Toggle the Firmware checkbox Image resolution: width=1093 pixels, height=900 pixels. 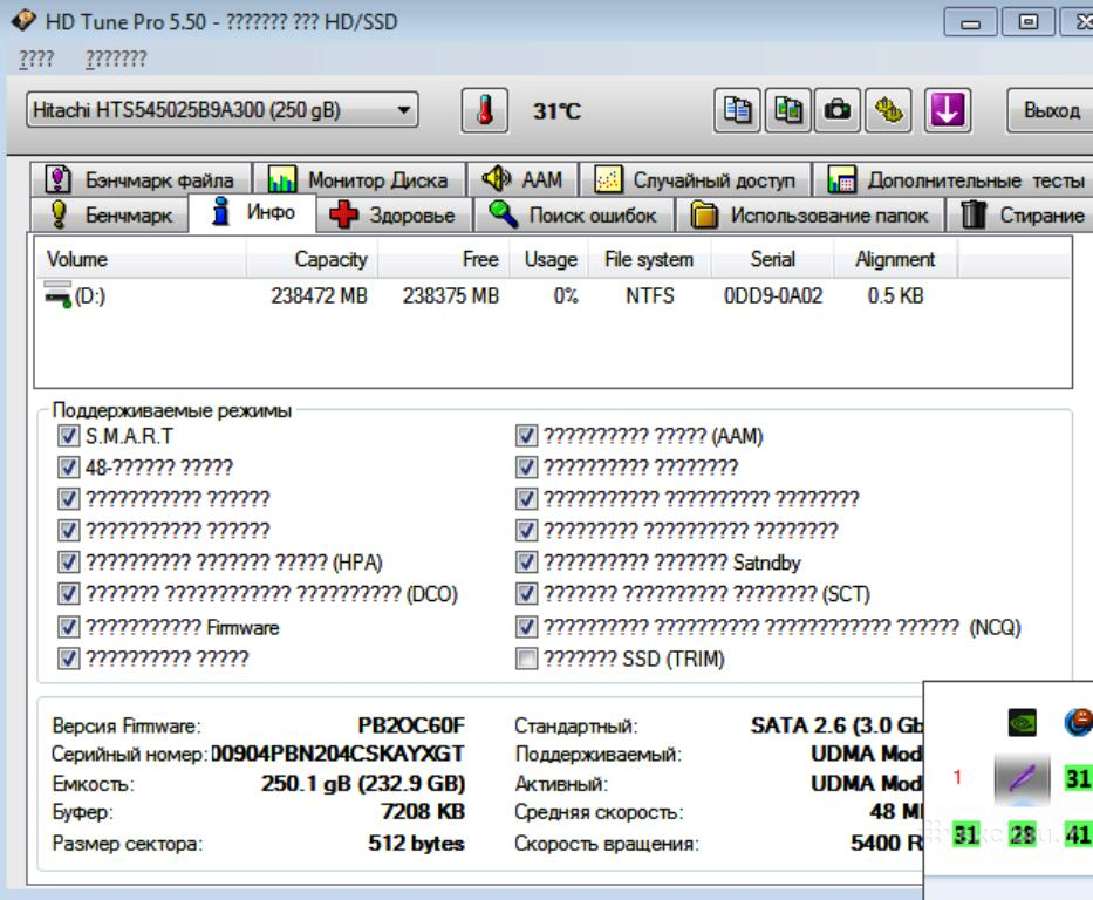[68, 627]
